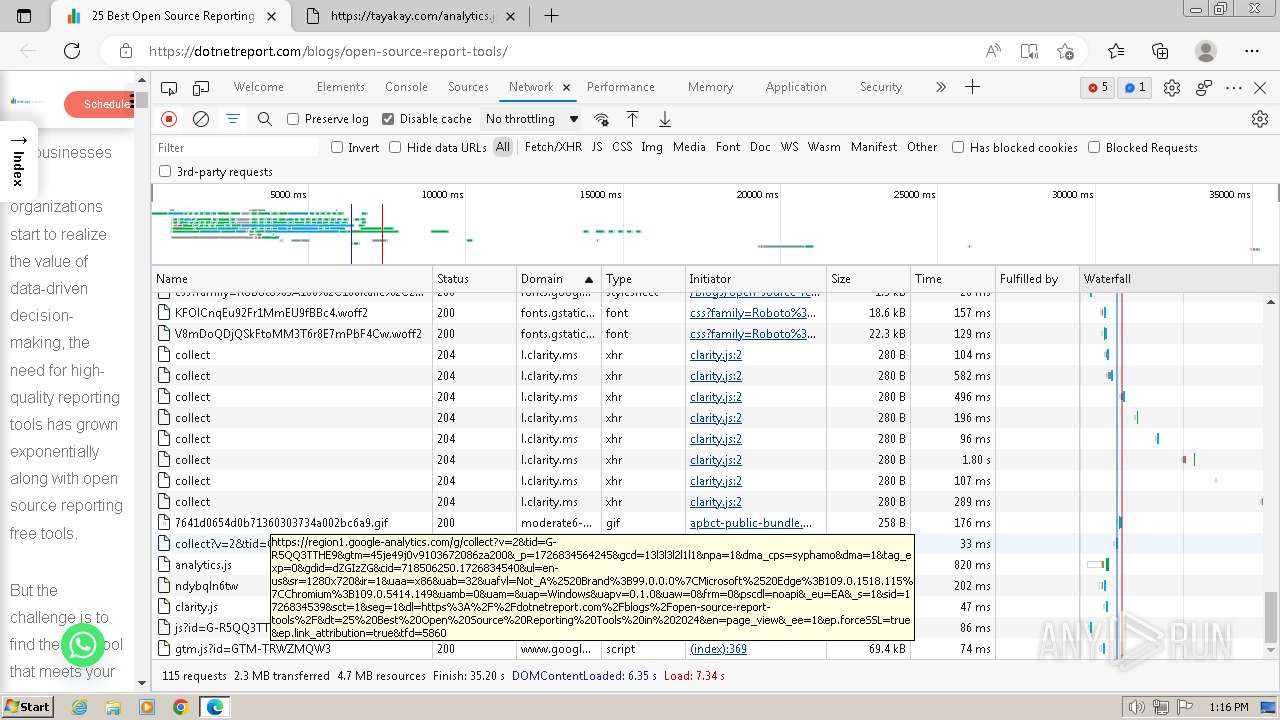This screenshot has width=1280, height=720.
Task: Filter requests by JS type
Action: coord(597,147)
